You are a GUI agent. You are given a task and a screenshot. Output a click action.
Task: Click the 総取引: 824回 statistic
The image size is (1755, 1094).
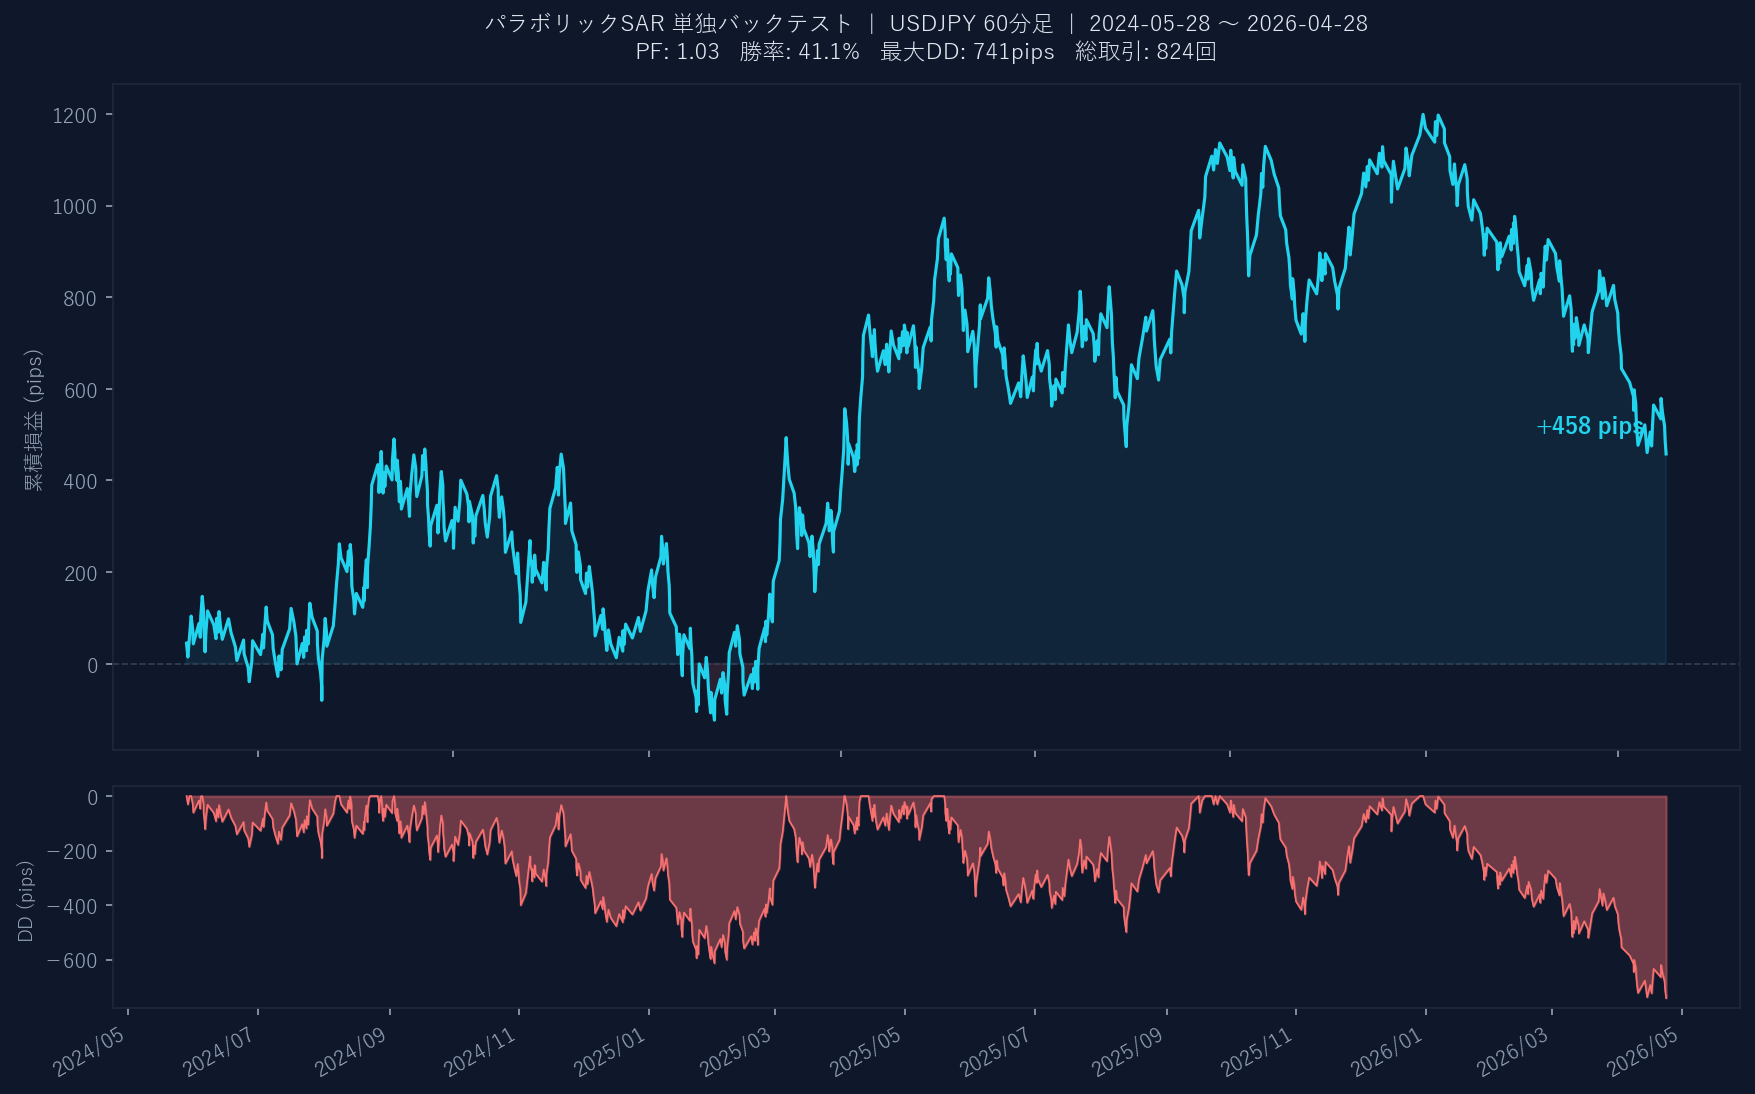click(x=1145, y=52)
